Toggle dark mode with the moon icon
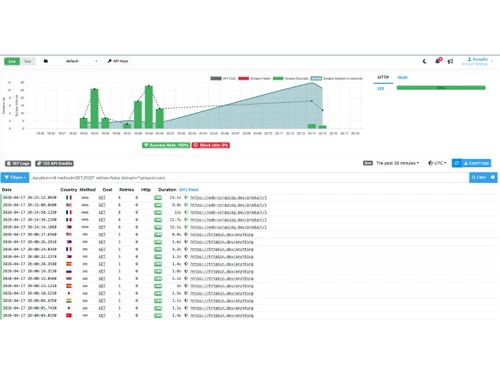The width and height of the screenshot is (500, 375). [x=424, y=61]
